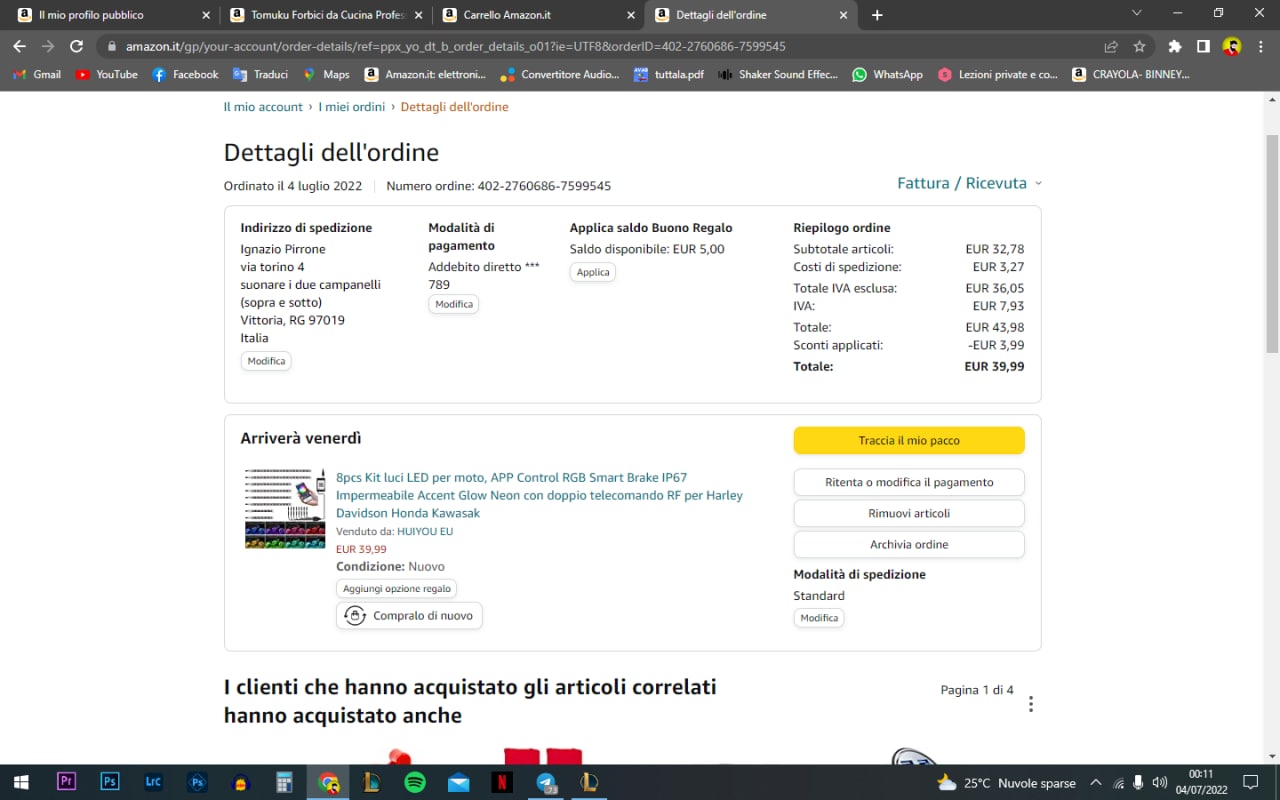Click the Traccia il mio pacco button

[x=908, y=441]
